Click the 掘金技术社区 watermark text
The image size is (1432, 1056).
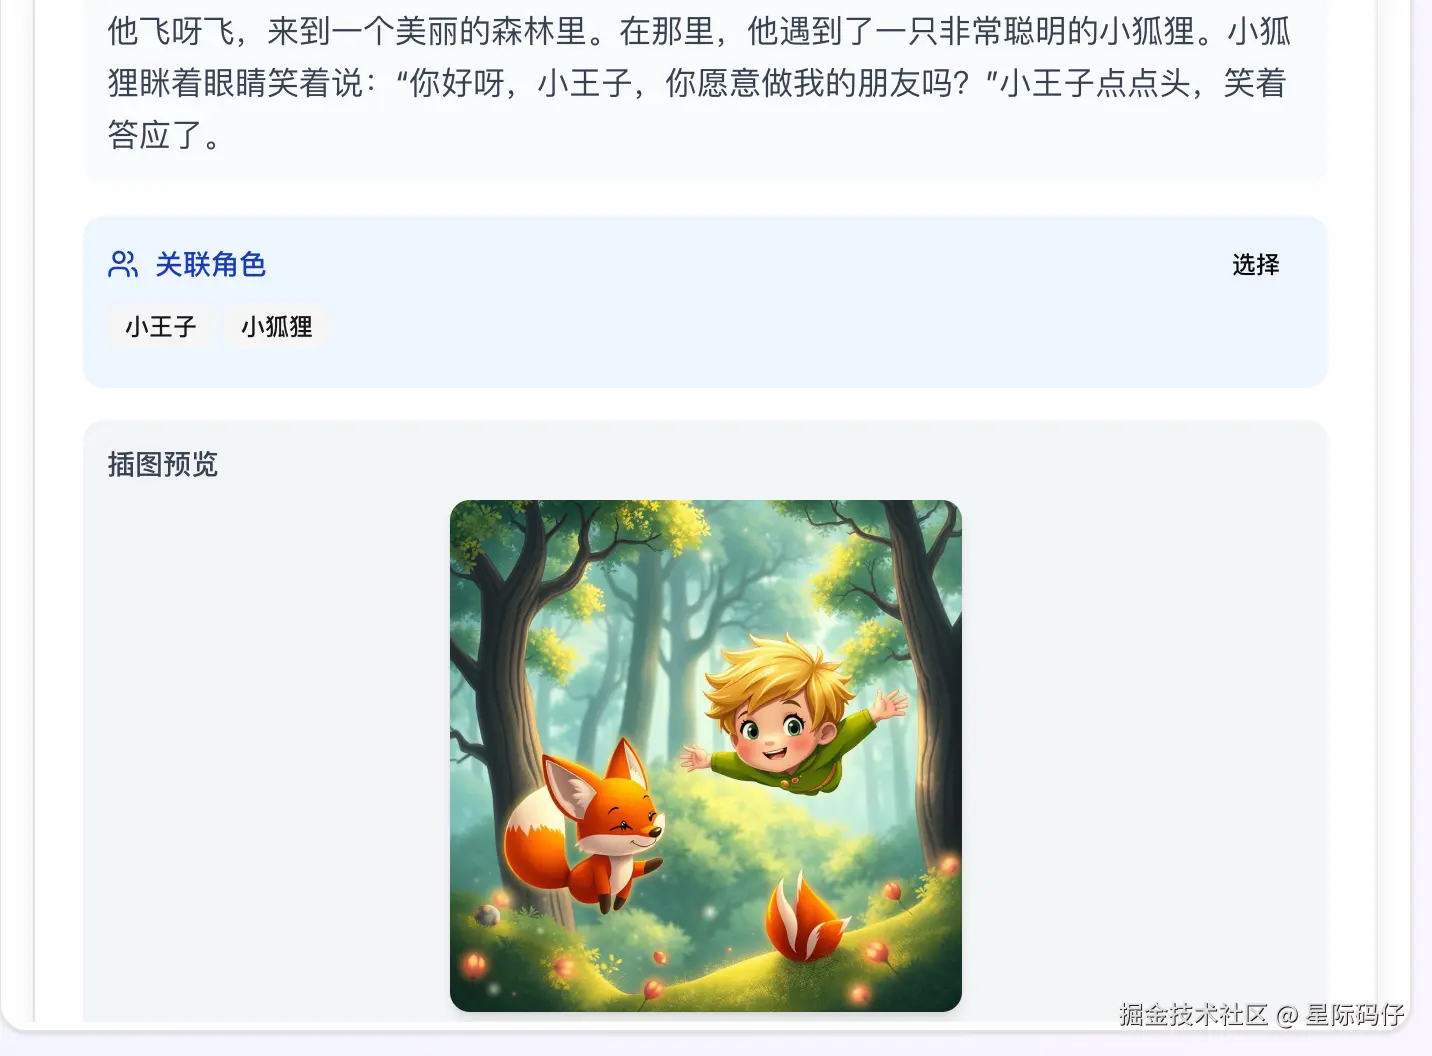[1194, 1014]
